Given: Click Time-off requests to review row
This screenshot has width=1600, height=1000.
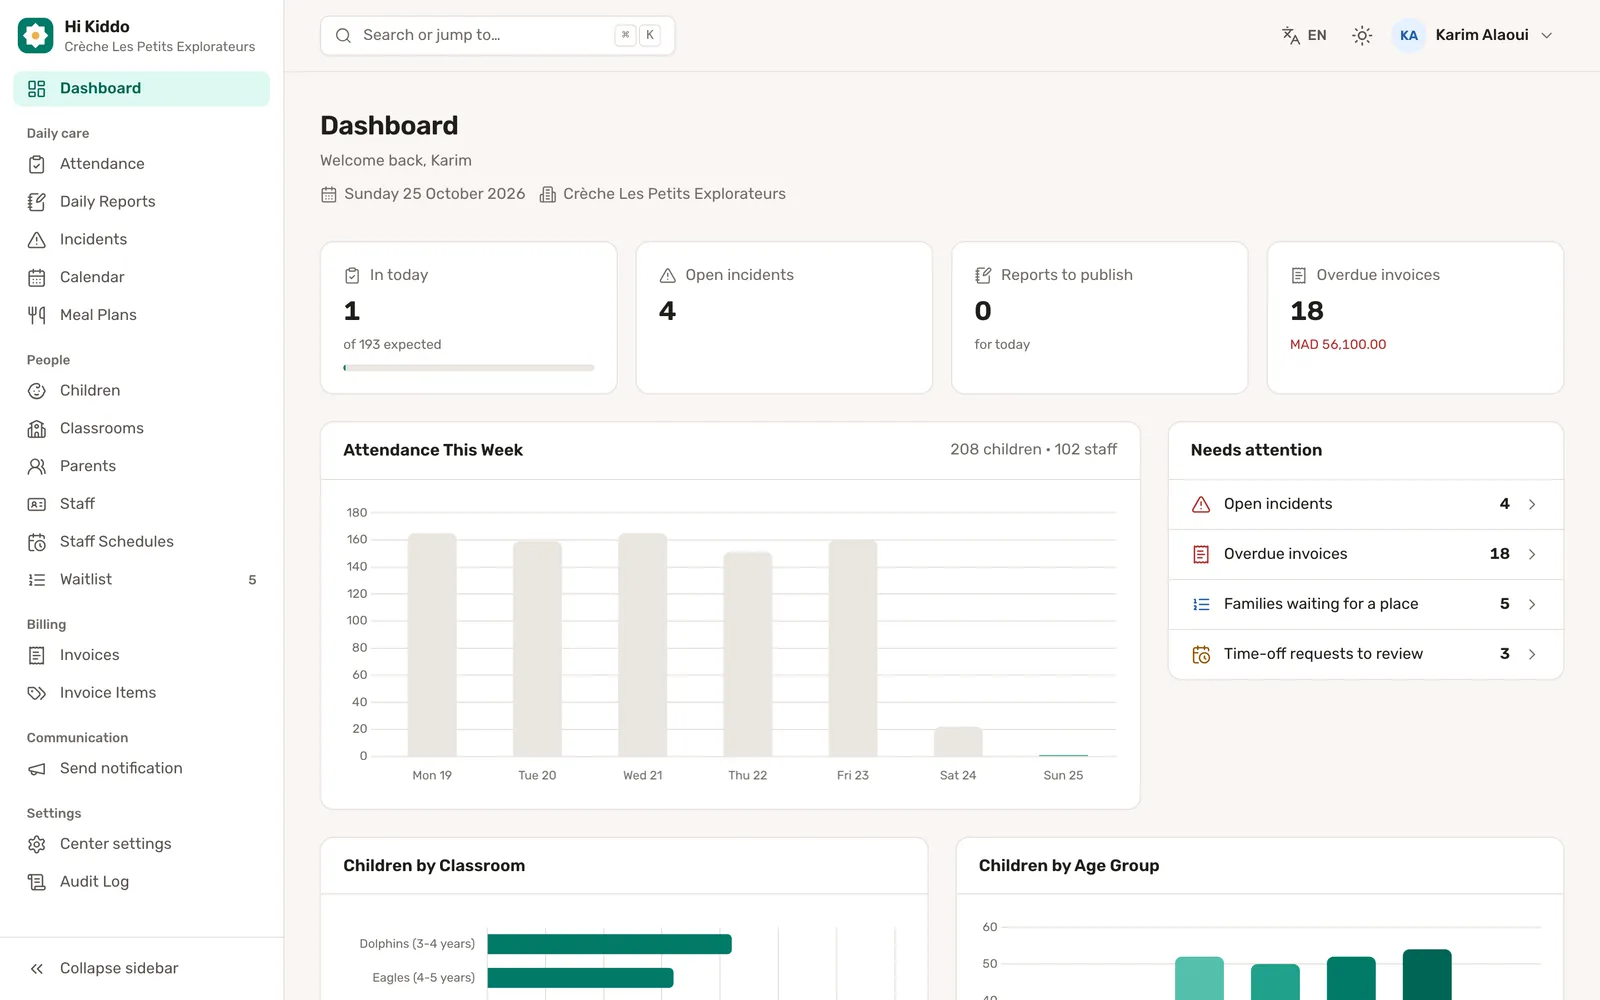Looking at the screenshot, I should point(1366,654).
